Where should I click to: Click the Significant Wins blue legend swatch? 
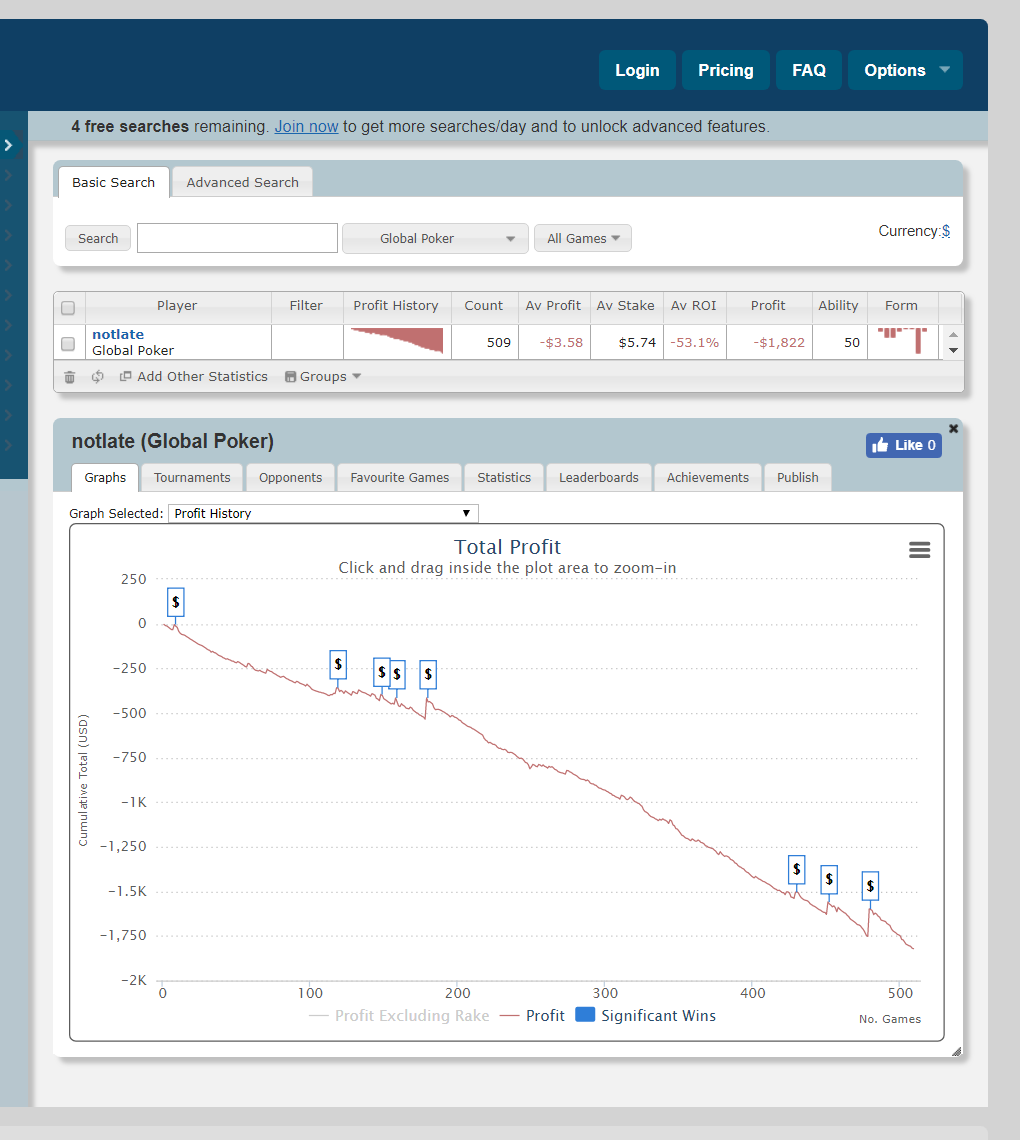pos(585,1015)
